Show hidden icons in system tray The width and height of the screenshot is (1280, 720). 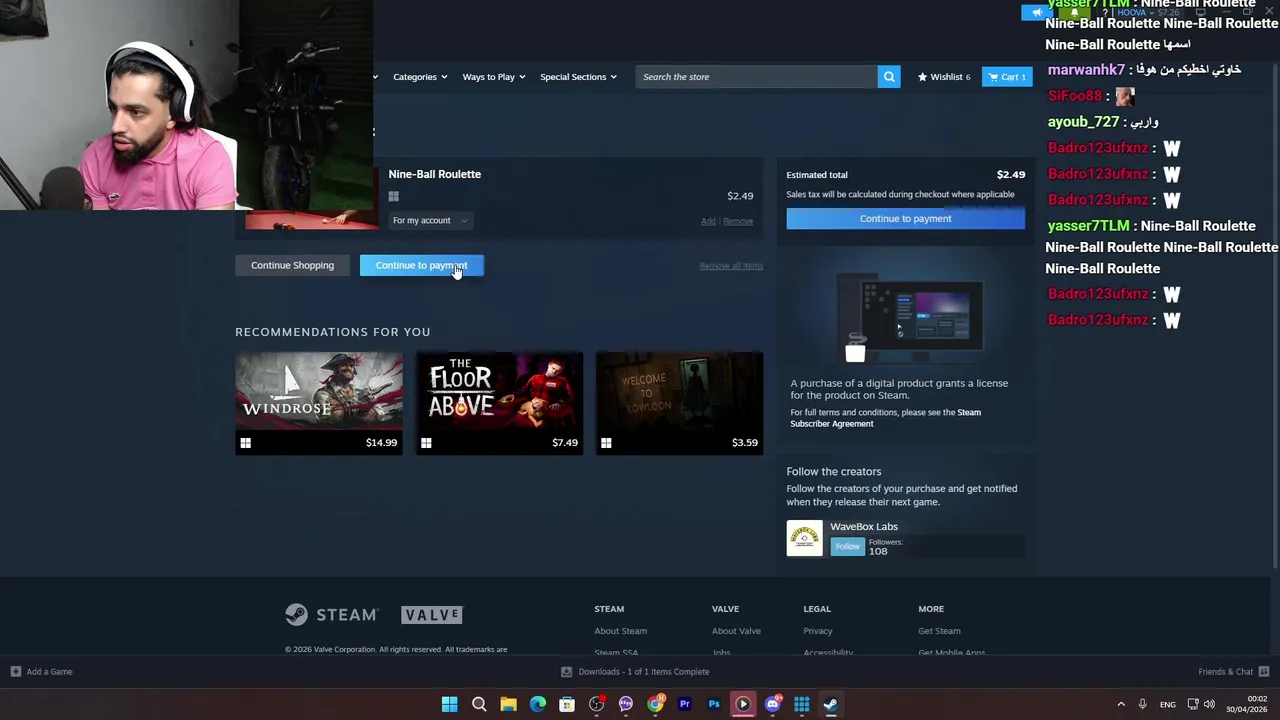(1121, 704)
